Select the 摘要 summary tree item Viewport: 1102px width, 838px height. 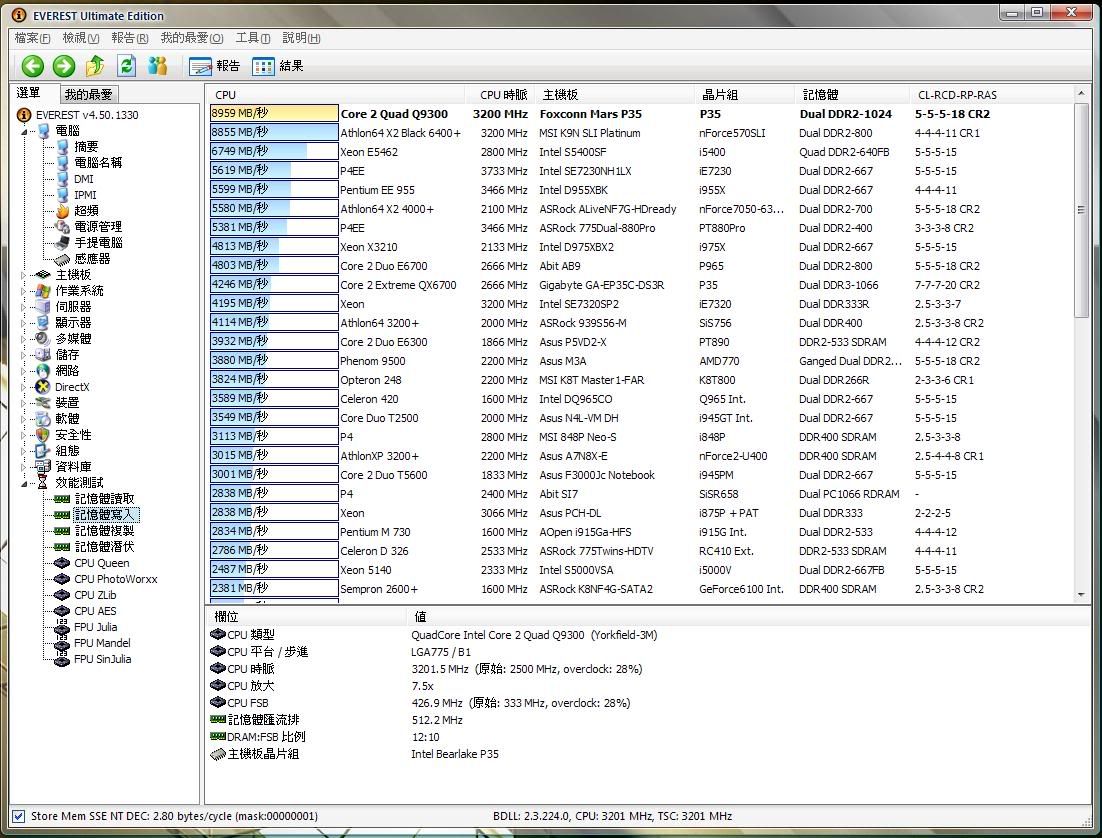tap(86, 147)
